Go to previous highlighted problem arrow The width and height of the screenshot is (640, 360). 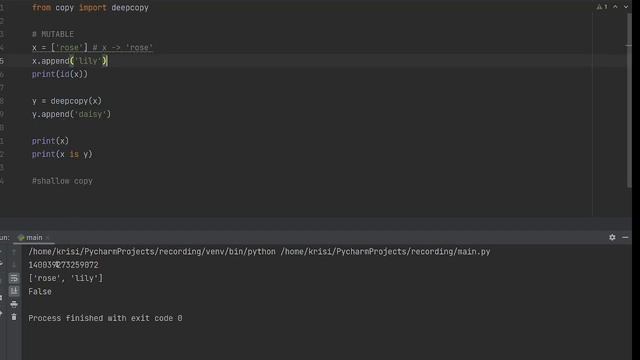pyautogui.click(x=615, y=7)
